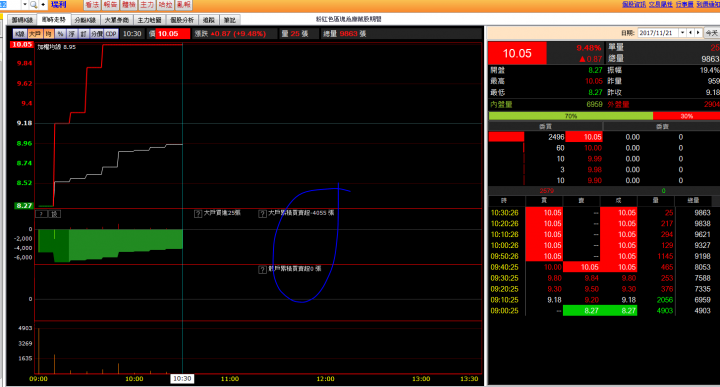Toggle the % percent scale button
The image size is (720, 387).
(60, 34)
